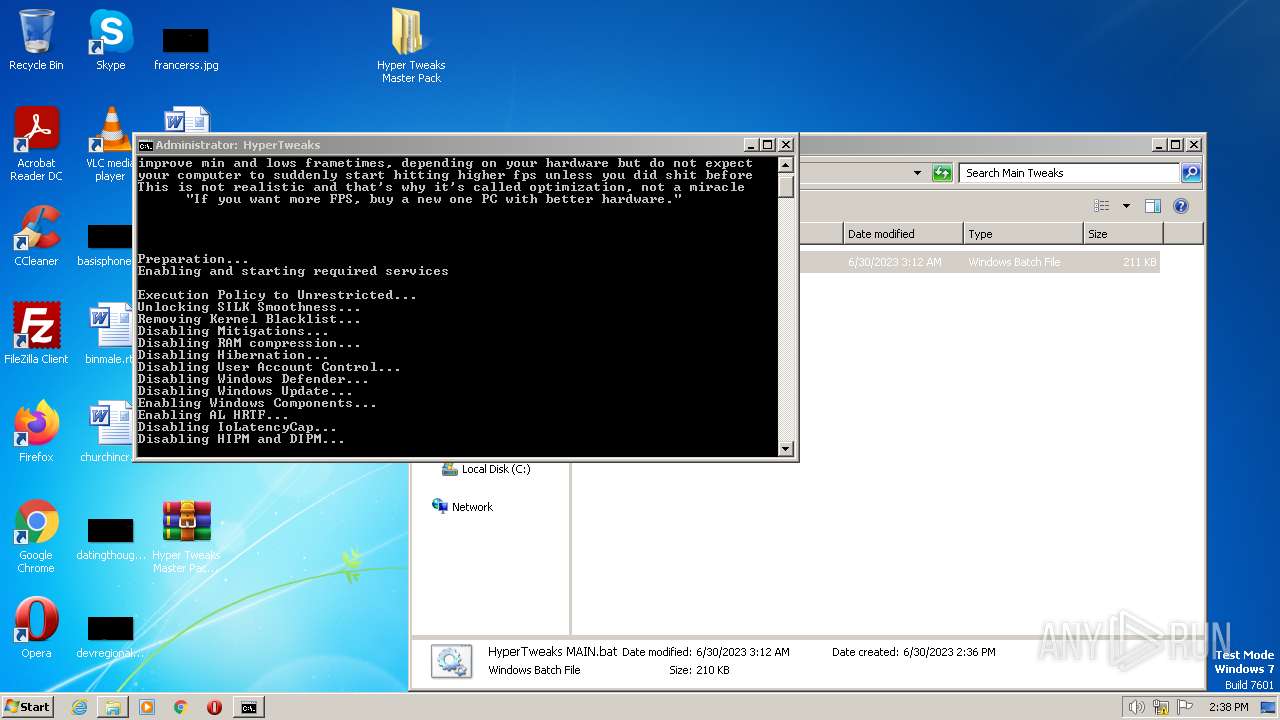The height and width of the screenshot is (720, 1280).
Task: Open the devregional... desktop file
Action: tap(111, 636)
